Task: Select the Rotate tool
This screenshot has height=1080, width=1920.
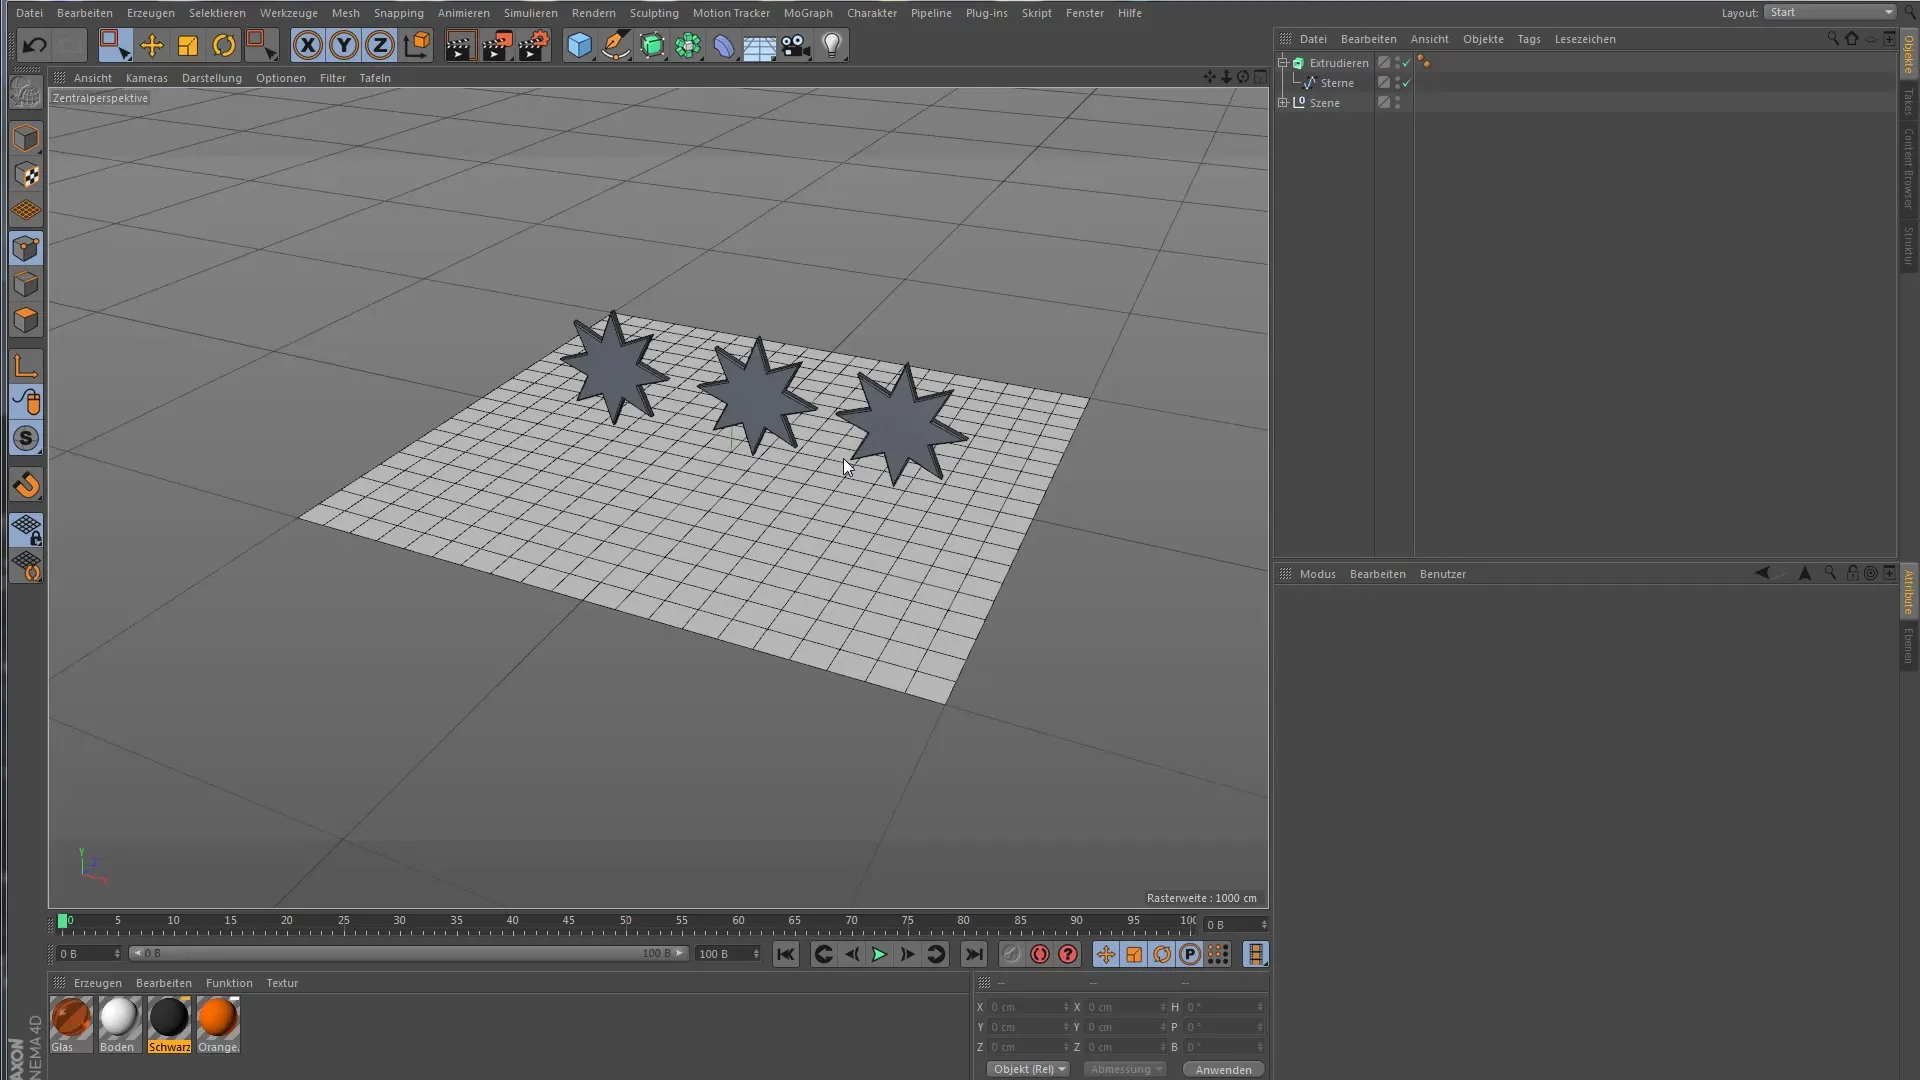Action: click(224, 45)
